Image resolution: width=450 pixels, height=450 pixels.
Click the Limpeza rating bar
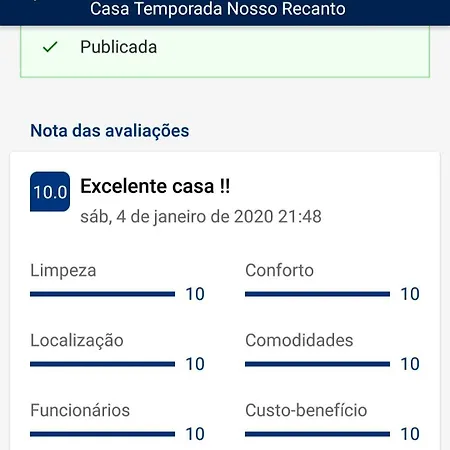[x=102, y=294]
